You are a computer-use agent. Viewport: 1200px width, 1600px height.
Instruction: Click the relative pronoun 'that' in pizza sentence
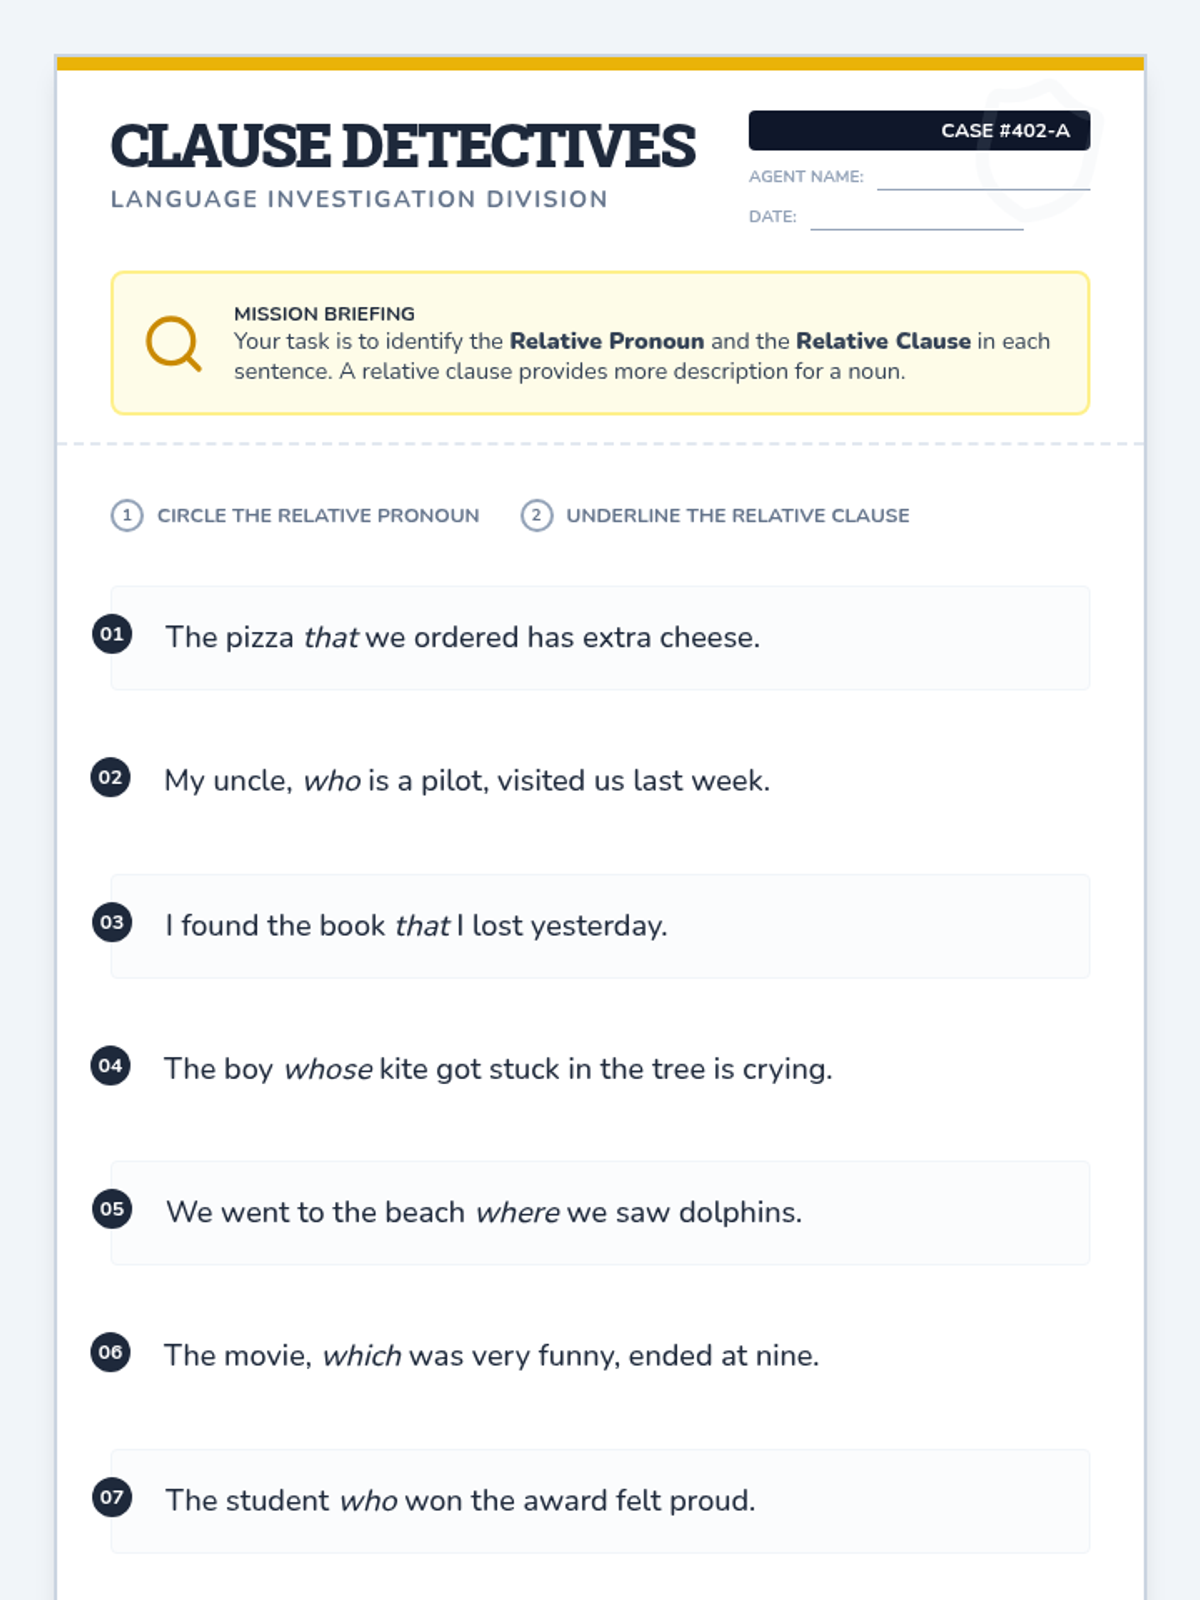[x=331, y=638]
